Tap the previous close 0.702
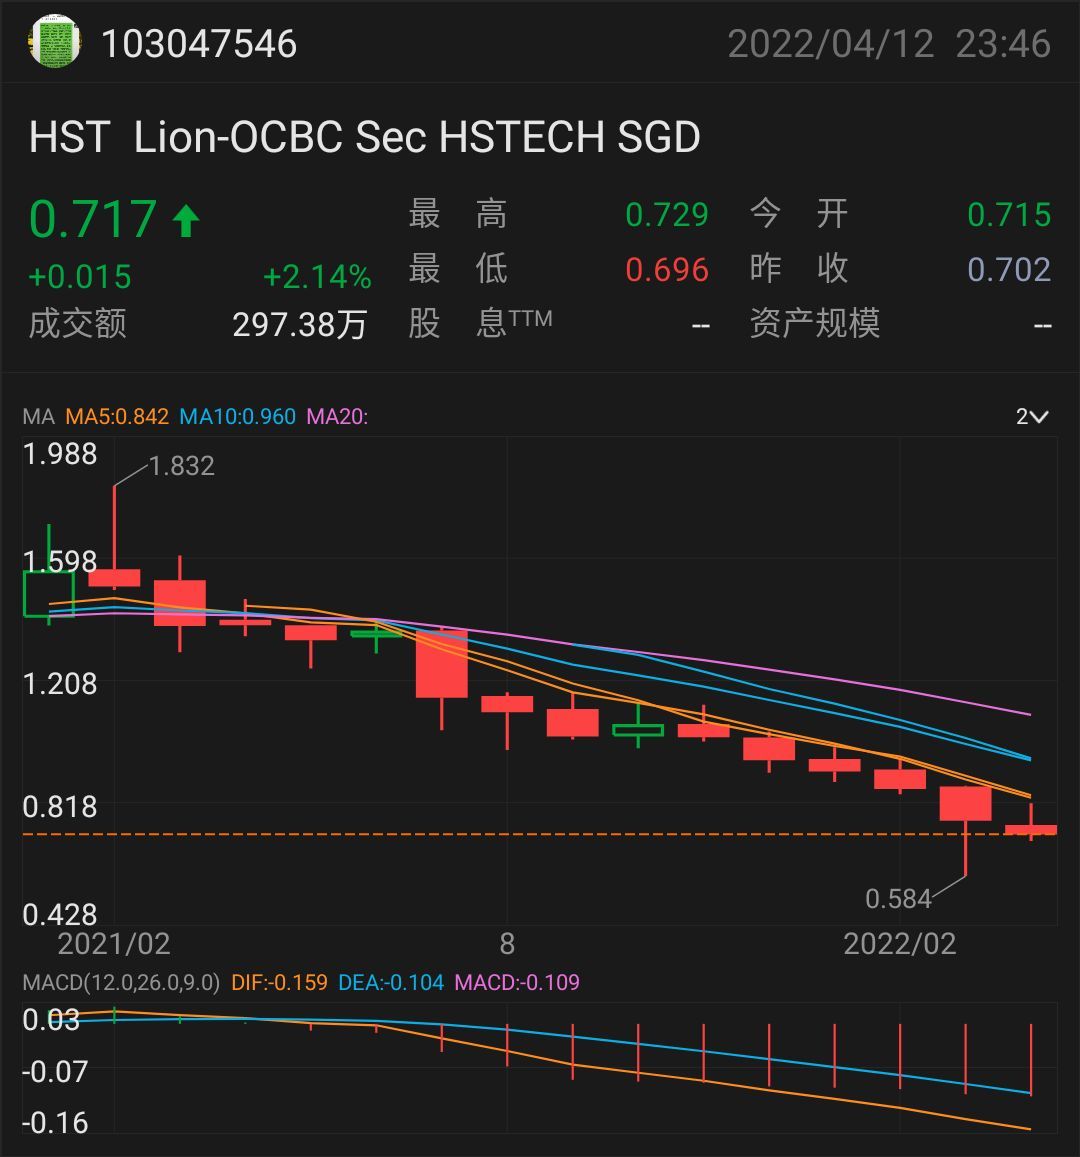The width and height of the screenshot is (1080, 1157). pos(1008,269)
